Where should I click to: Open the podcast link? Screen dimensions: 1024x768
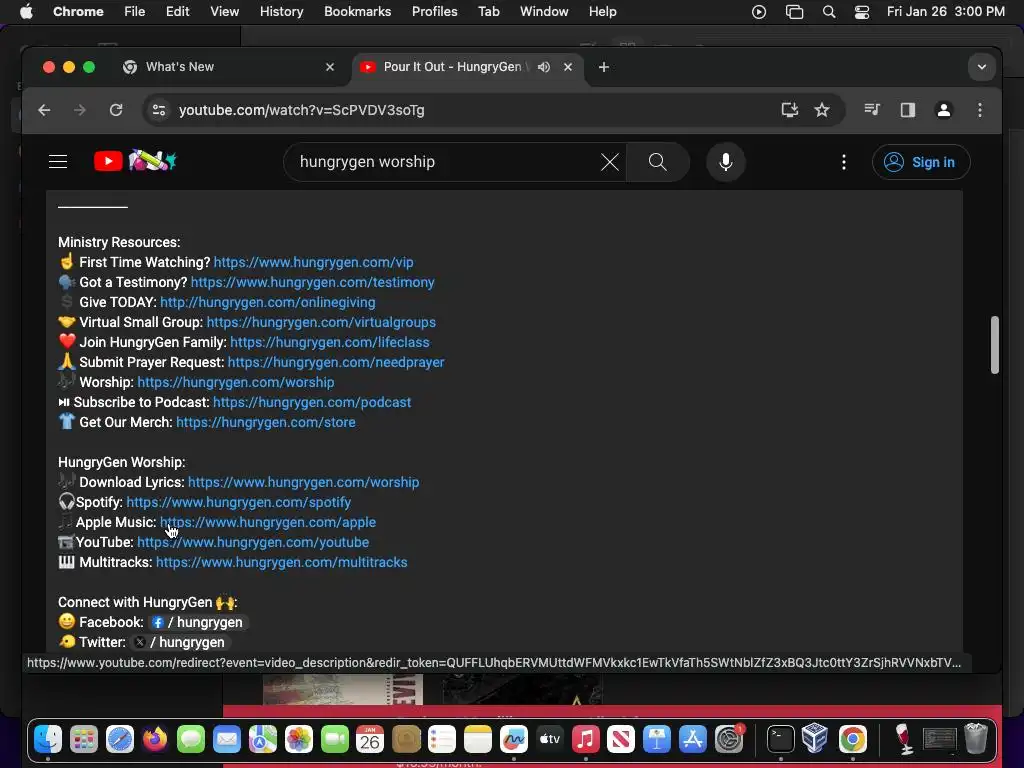tap(312, 402)
